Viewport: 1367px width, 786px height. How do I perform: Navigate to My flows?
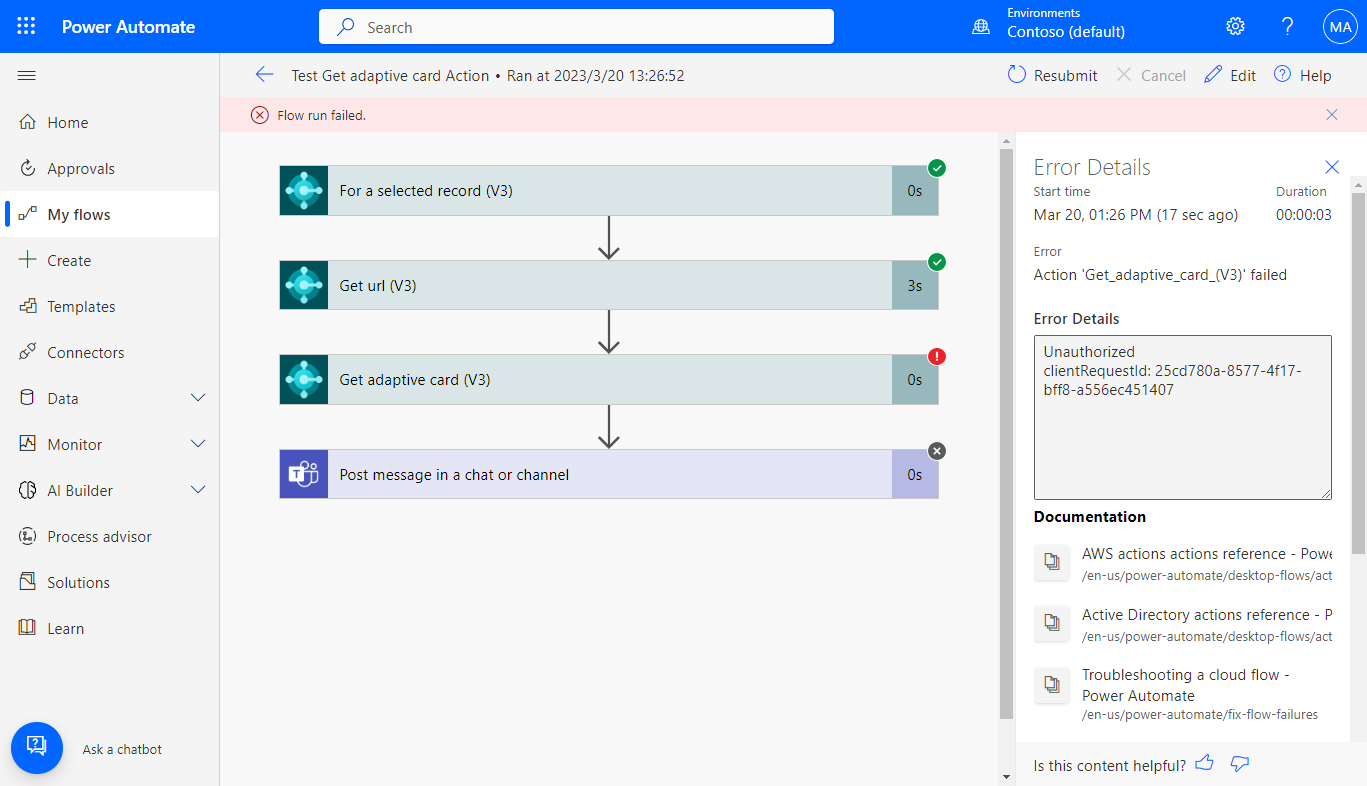click(x=78, y=215)
